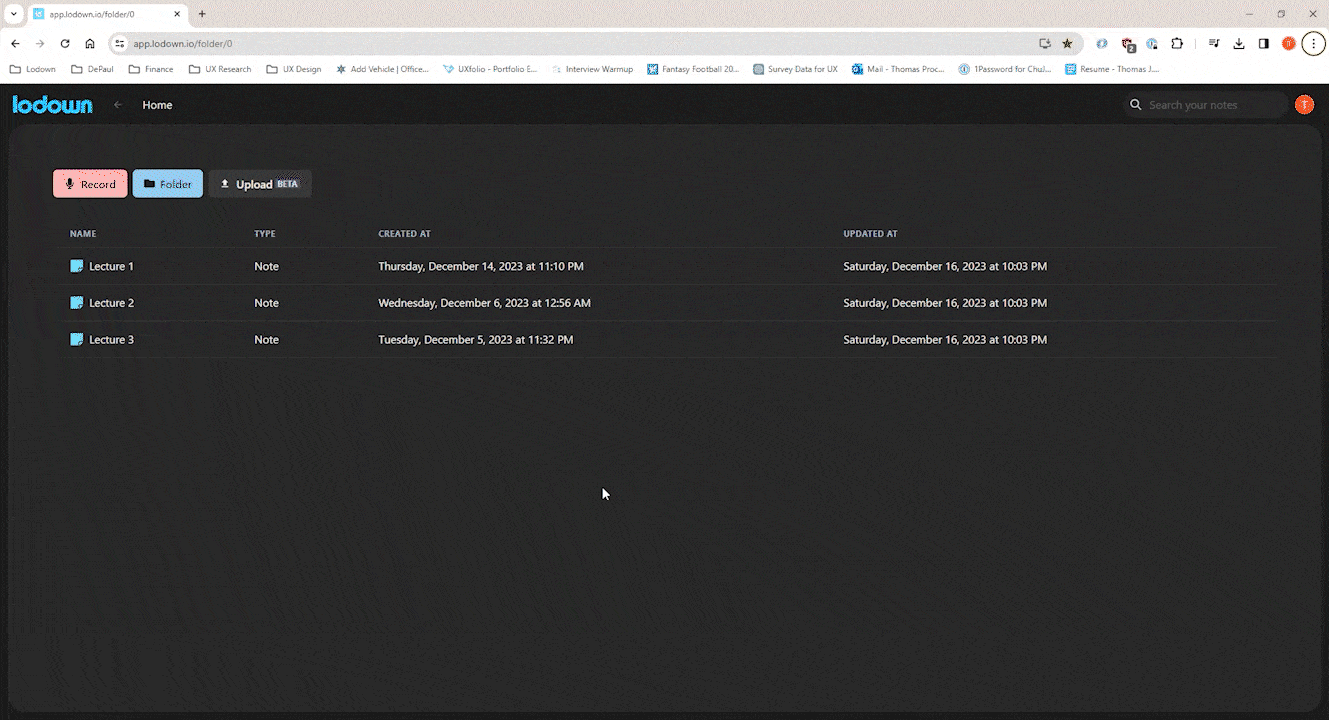Select the app.lodown.io browser tab
Viewport: 1330px width, 720px height.
[95, 15]
